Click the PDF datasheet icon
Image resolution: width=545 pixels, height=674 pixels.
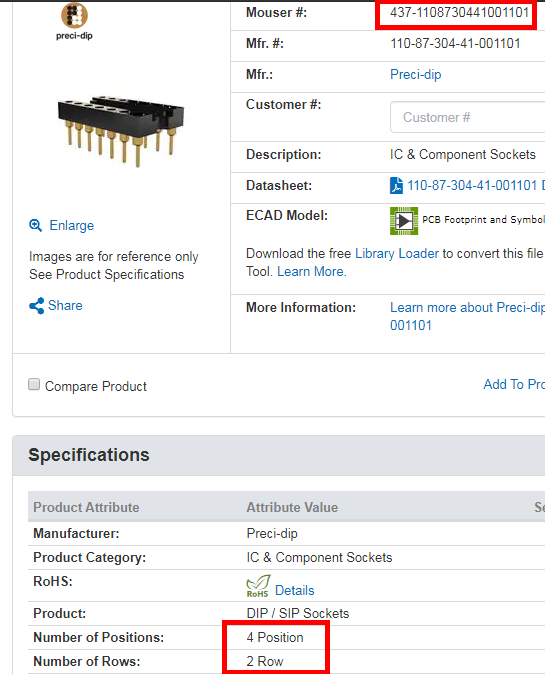coord(396,186)
